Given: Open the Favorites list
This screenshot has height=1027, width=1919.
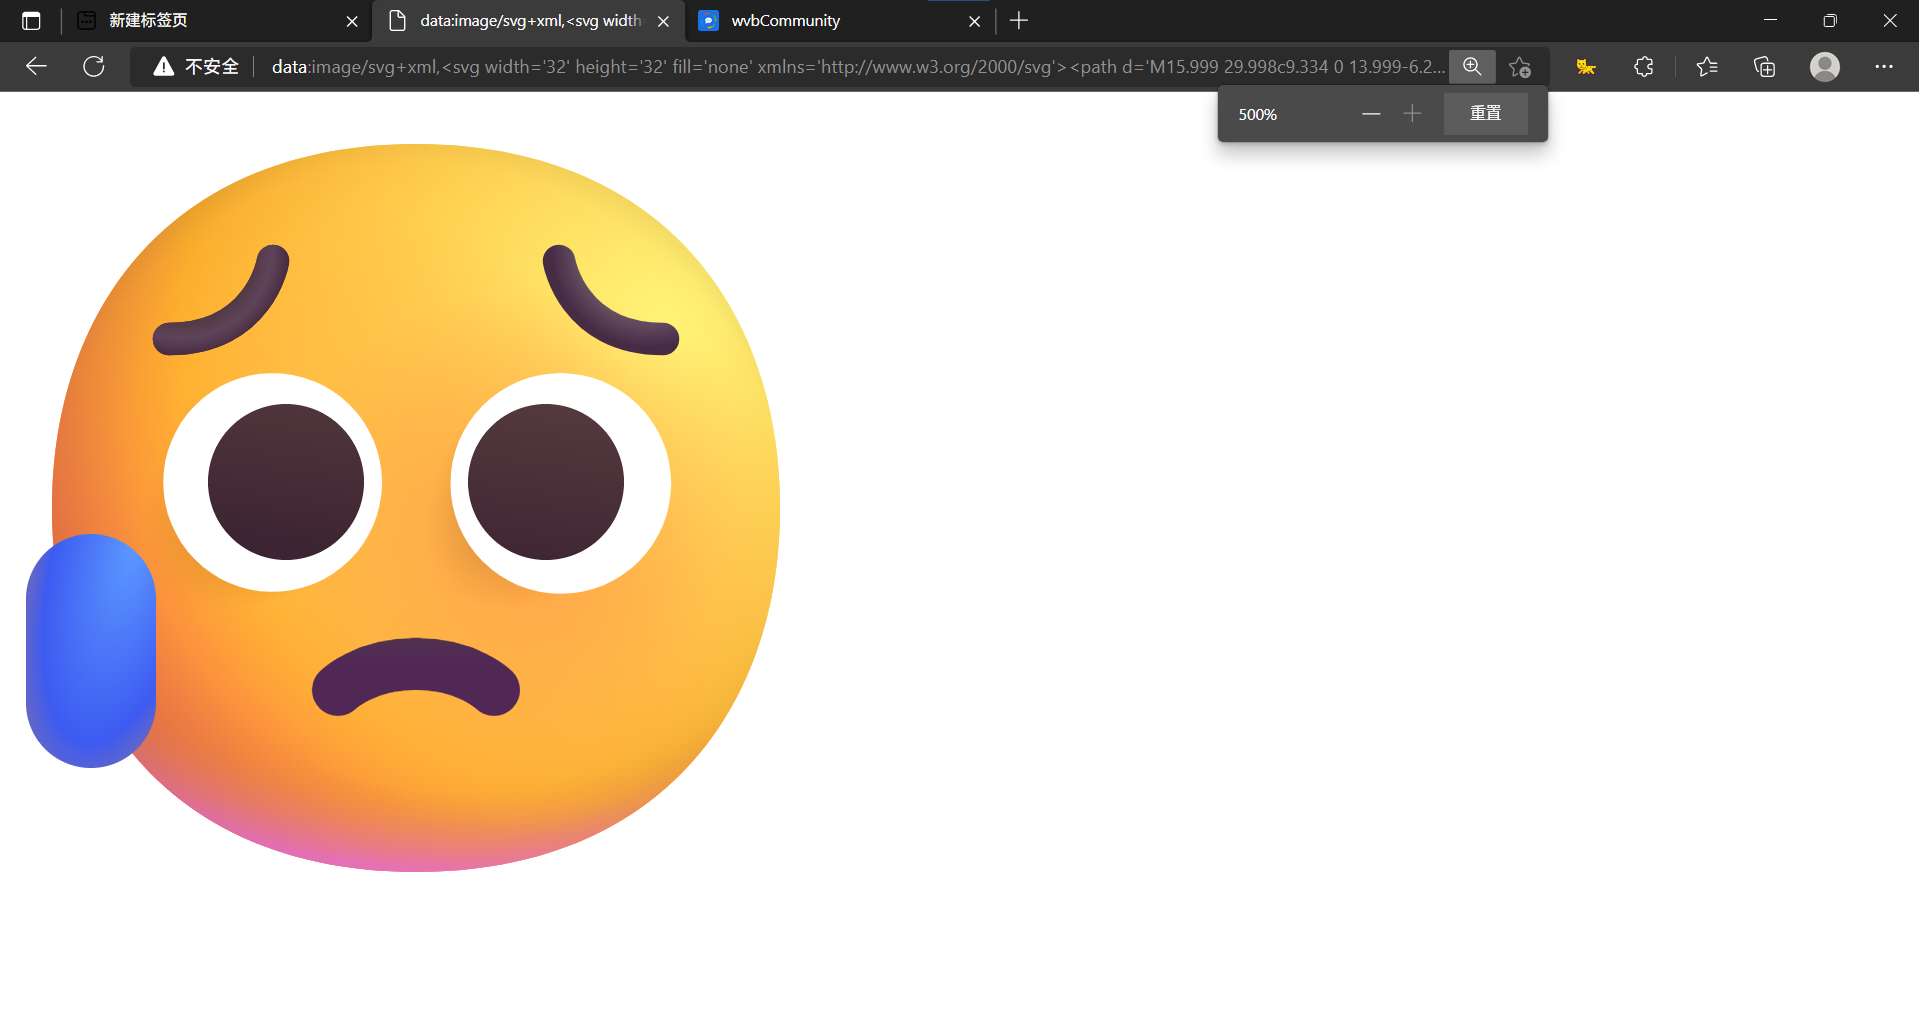Looking at the screenshot, I should (x=1707, y=67).
